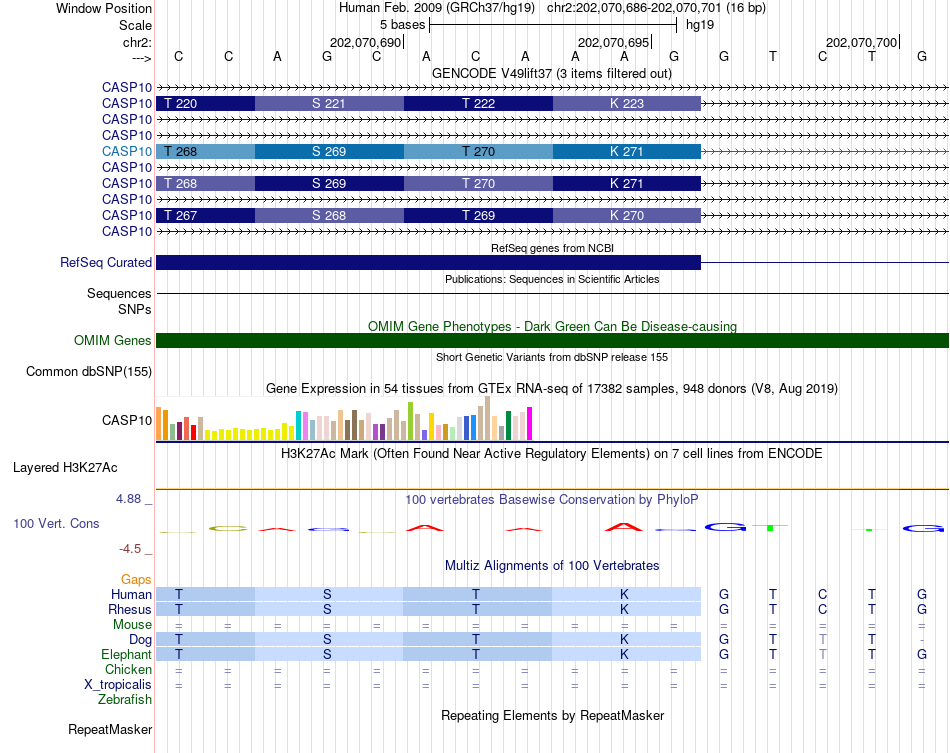Select the Mouse species label
Image resolution: width=950 pixels, height=753 pixels.
pyautogui.click(x=132, y=625)
